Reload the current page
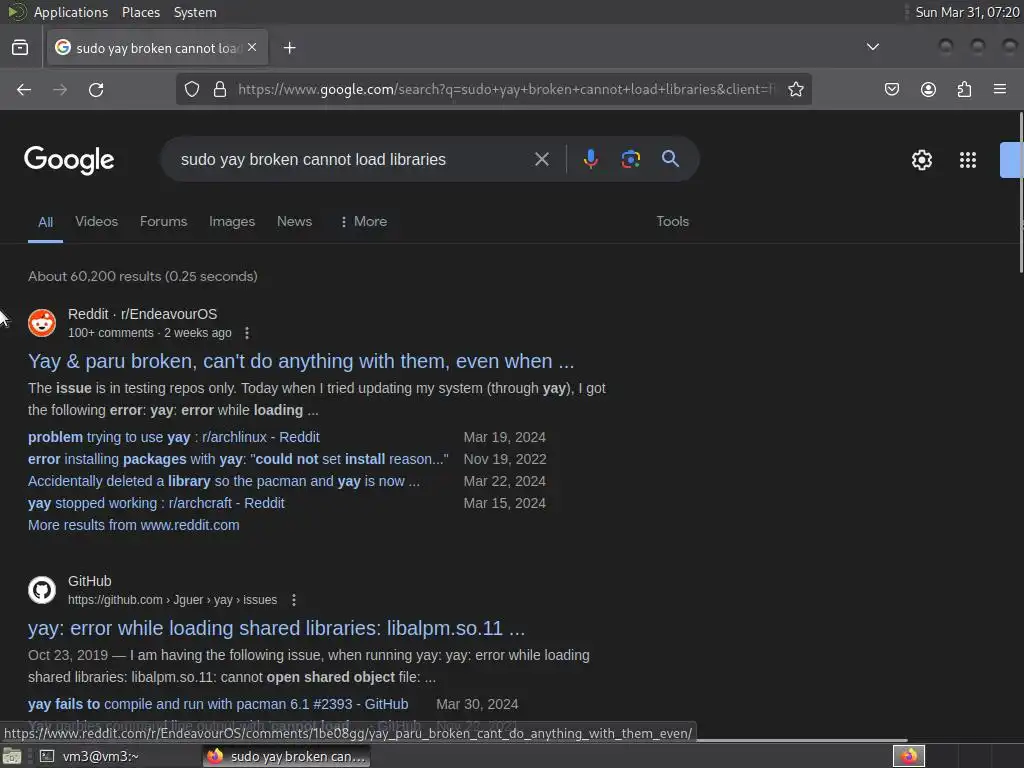Screen dimensions: 1024x768 pyautogui.click(x=96, y=89)
